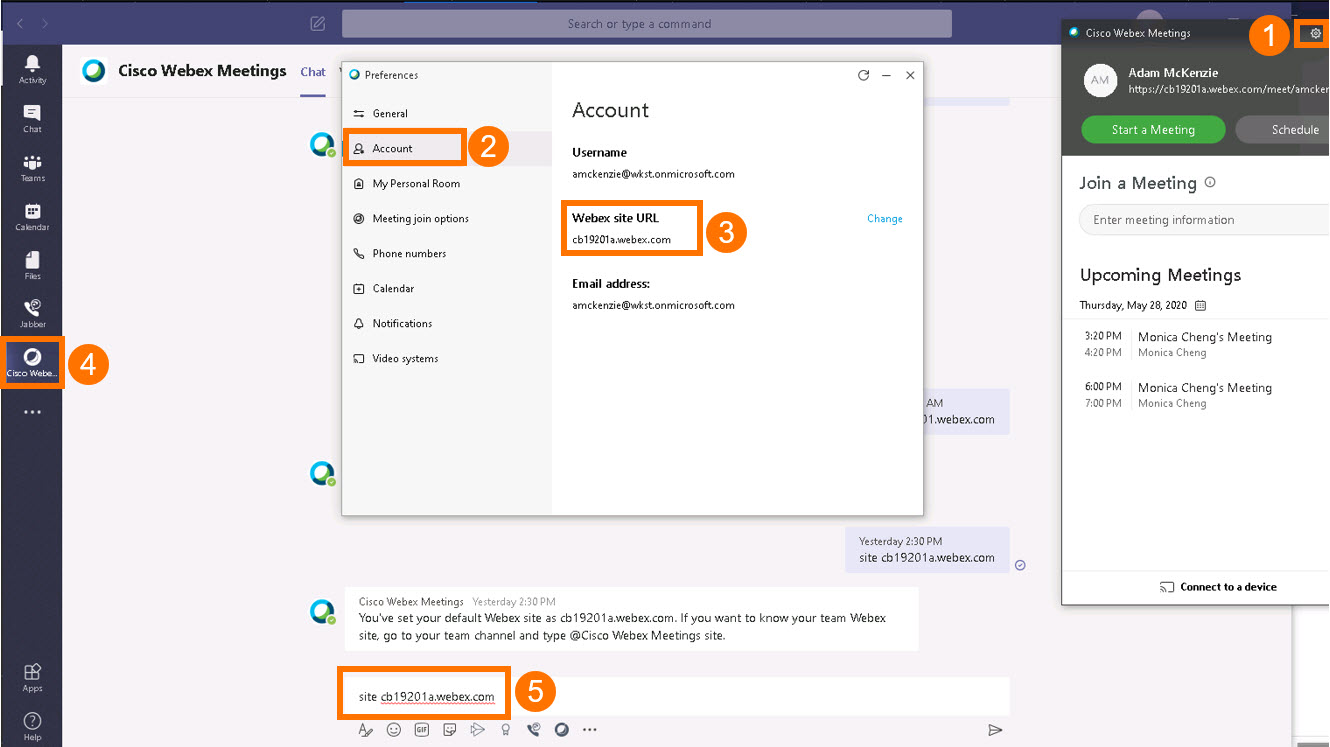1330x747 pixels.
Task: Open more messaging extensions ellipsis
Action: [x=590, y=730]
